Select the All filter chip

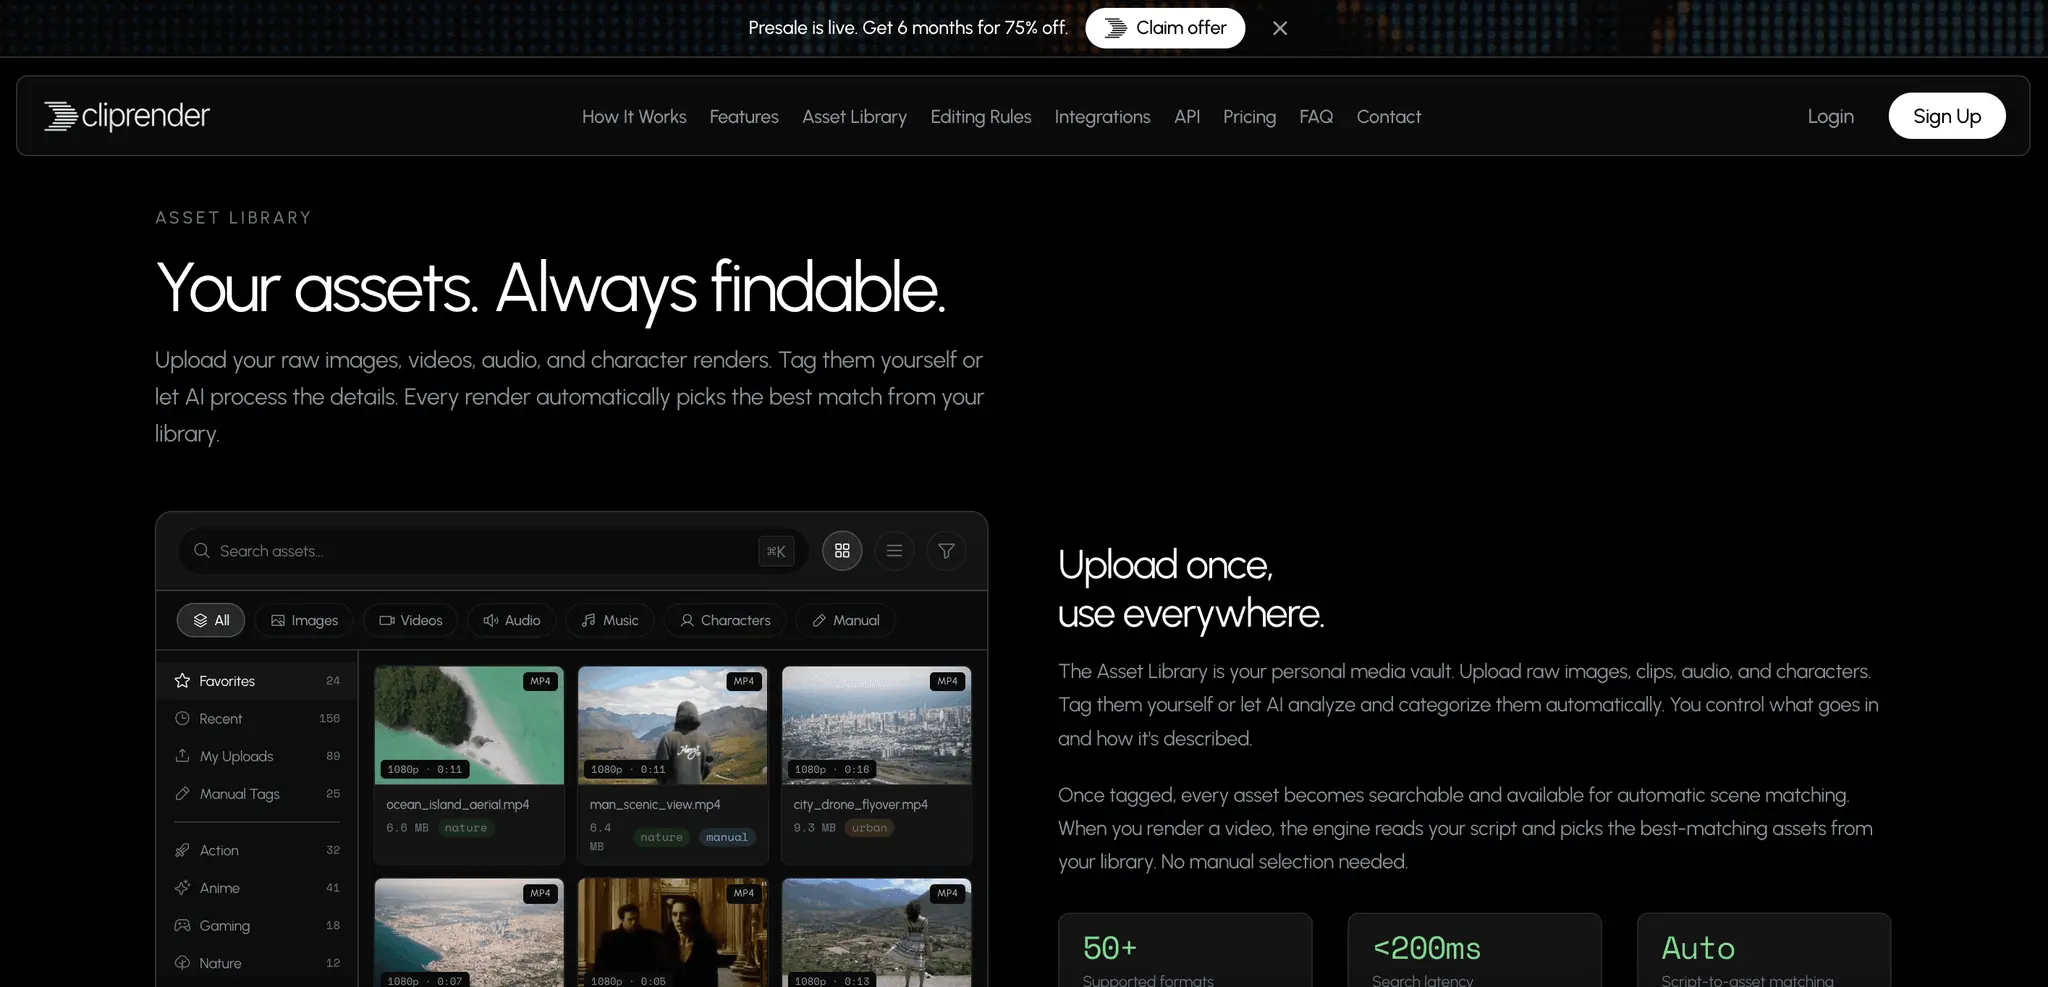pos(211,620)
